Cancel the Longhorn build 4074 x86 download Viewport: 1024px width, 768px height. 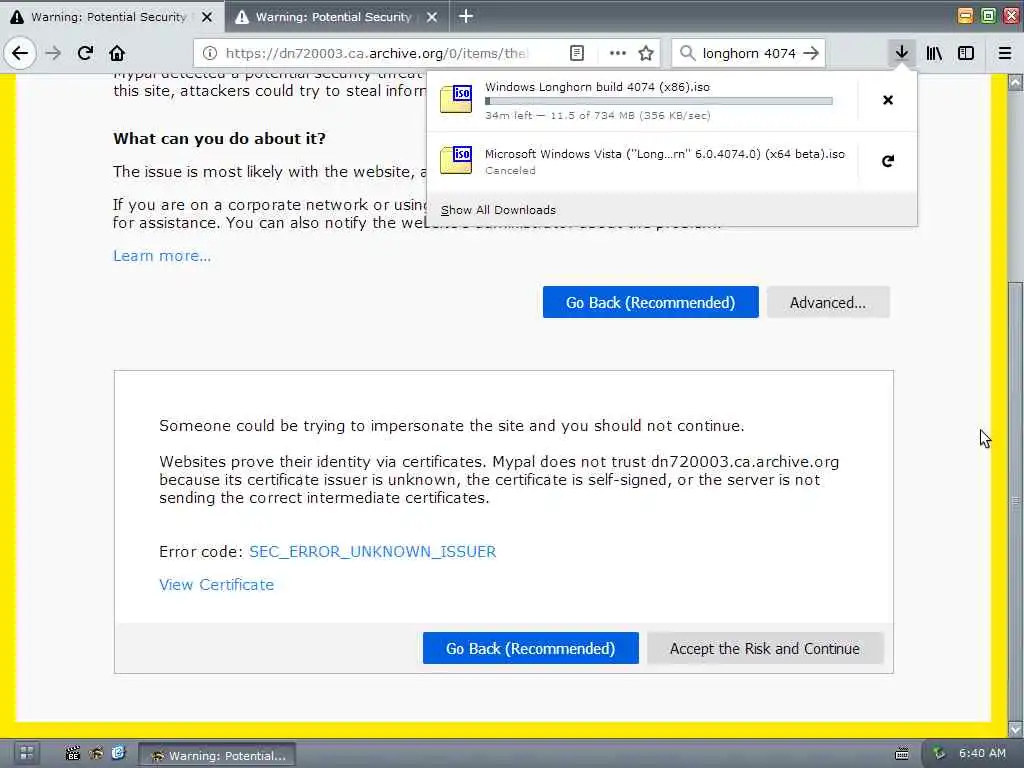click(888, 100)
